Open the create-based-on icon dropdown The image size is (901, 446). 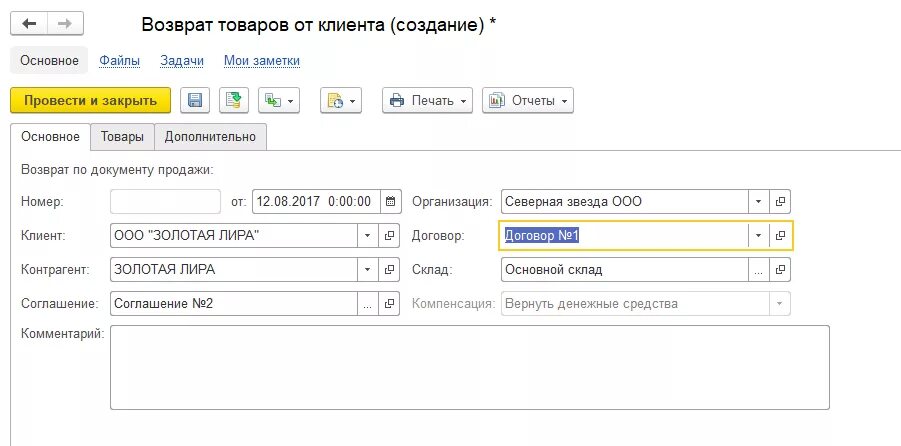click(x=279, y=101)
